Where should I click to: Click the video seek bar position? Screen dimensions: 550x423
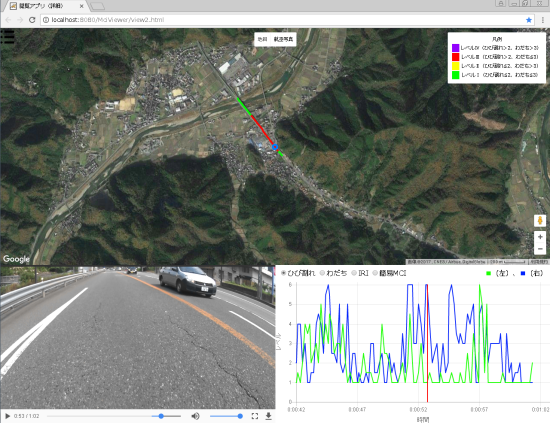(114, 416)
